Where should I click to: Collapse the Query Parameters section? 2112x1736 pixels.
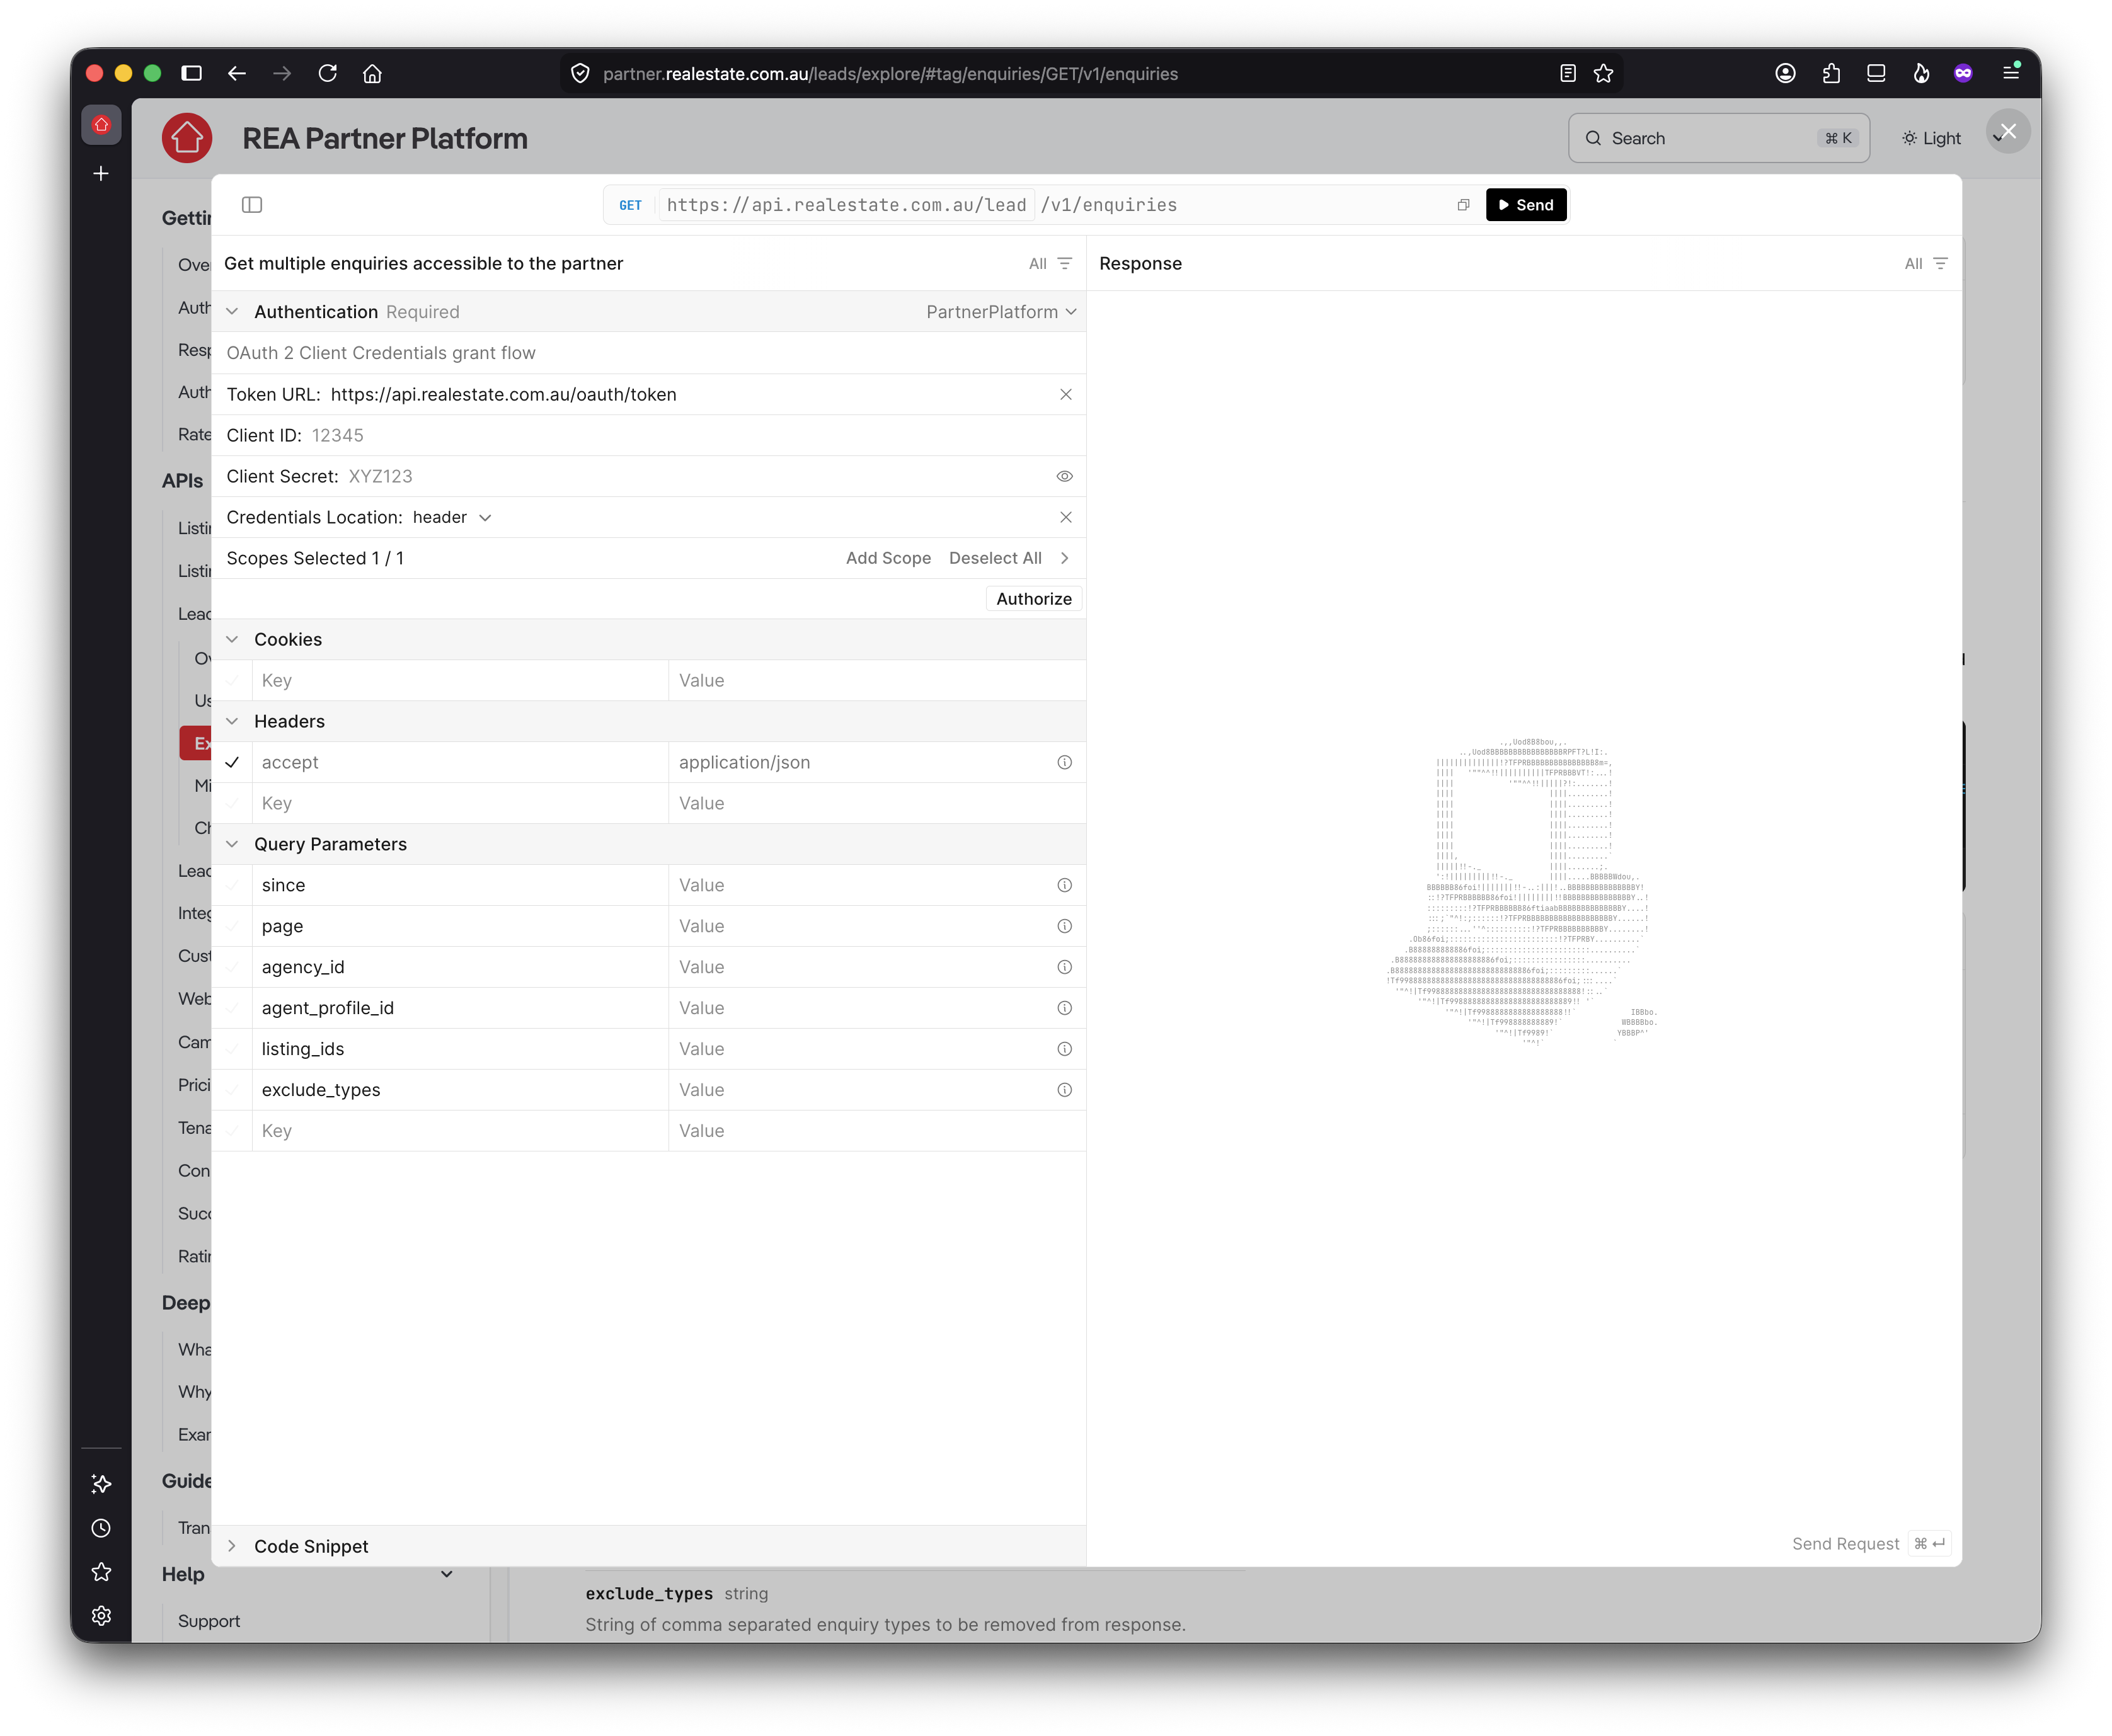(232, 845)
